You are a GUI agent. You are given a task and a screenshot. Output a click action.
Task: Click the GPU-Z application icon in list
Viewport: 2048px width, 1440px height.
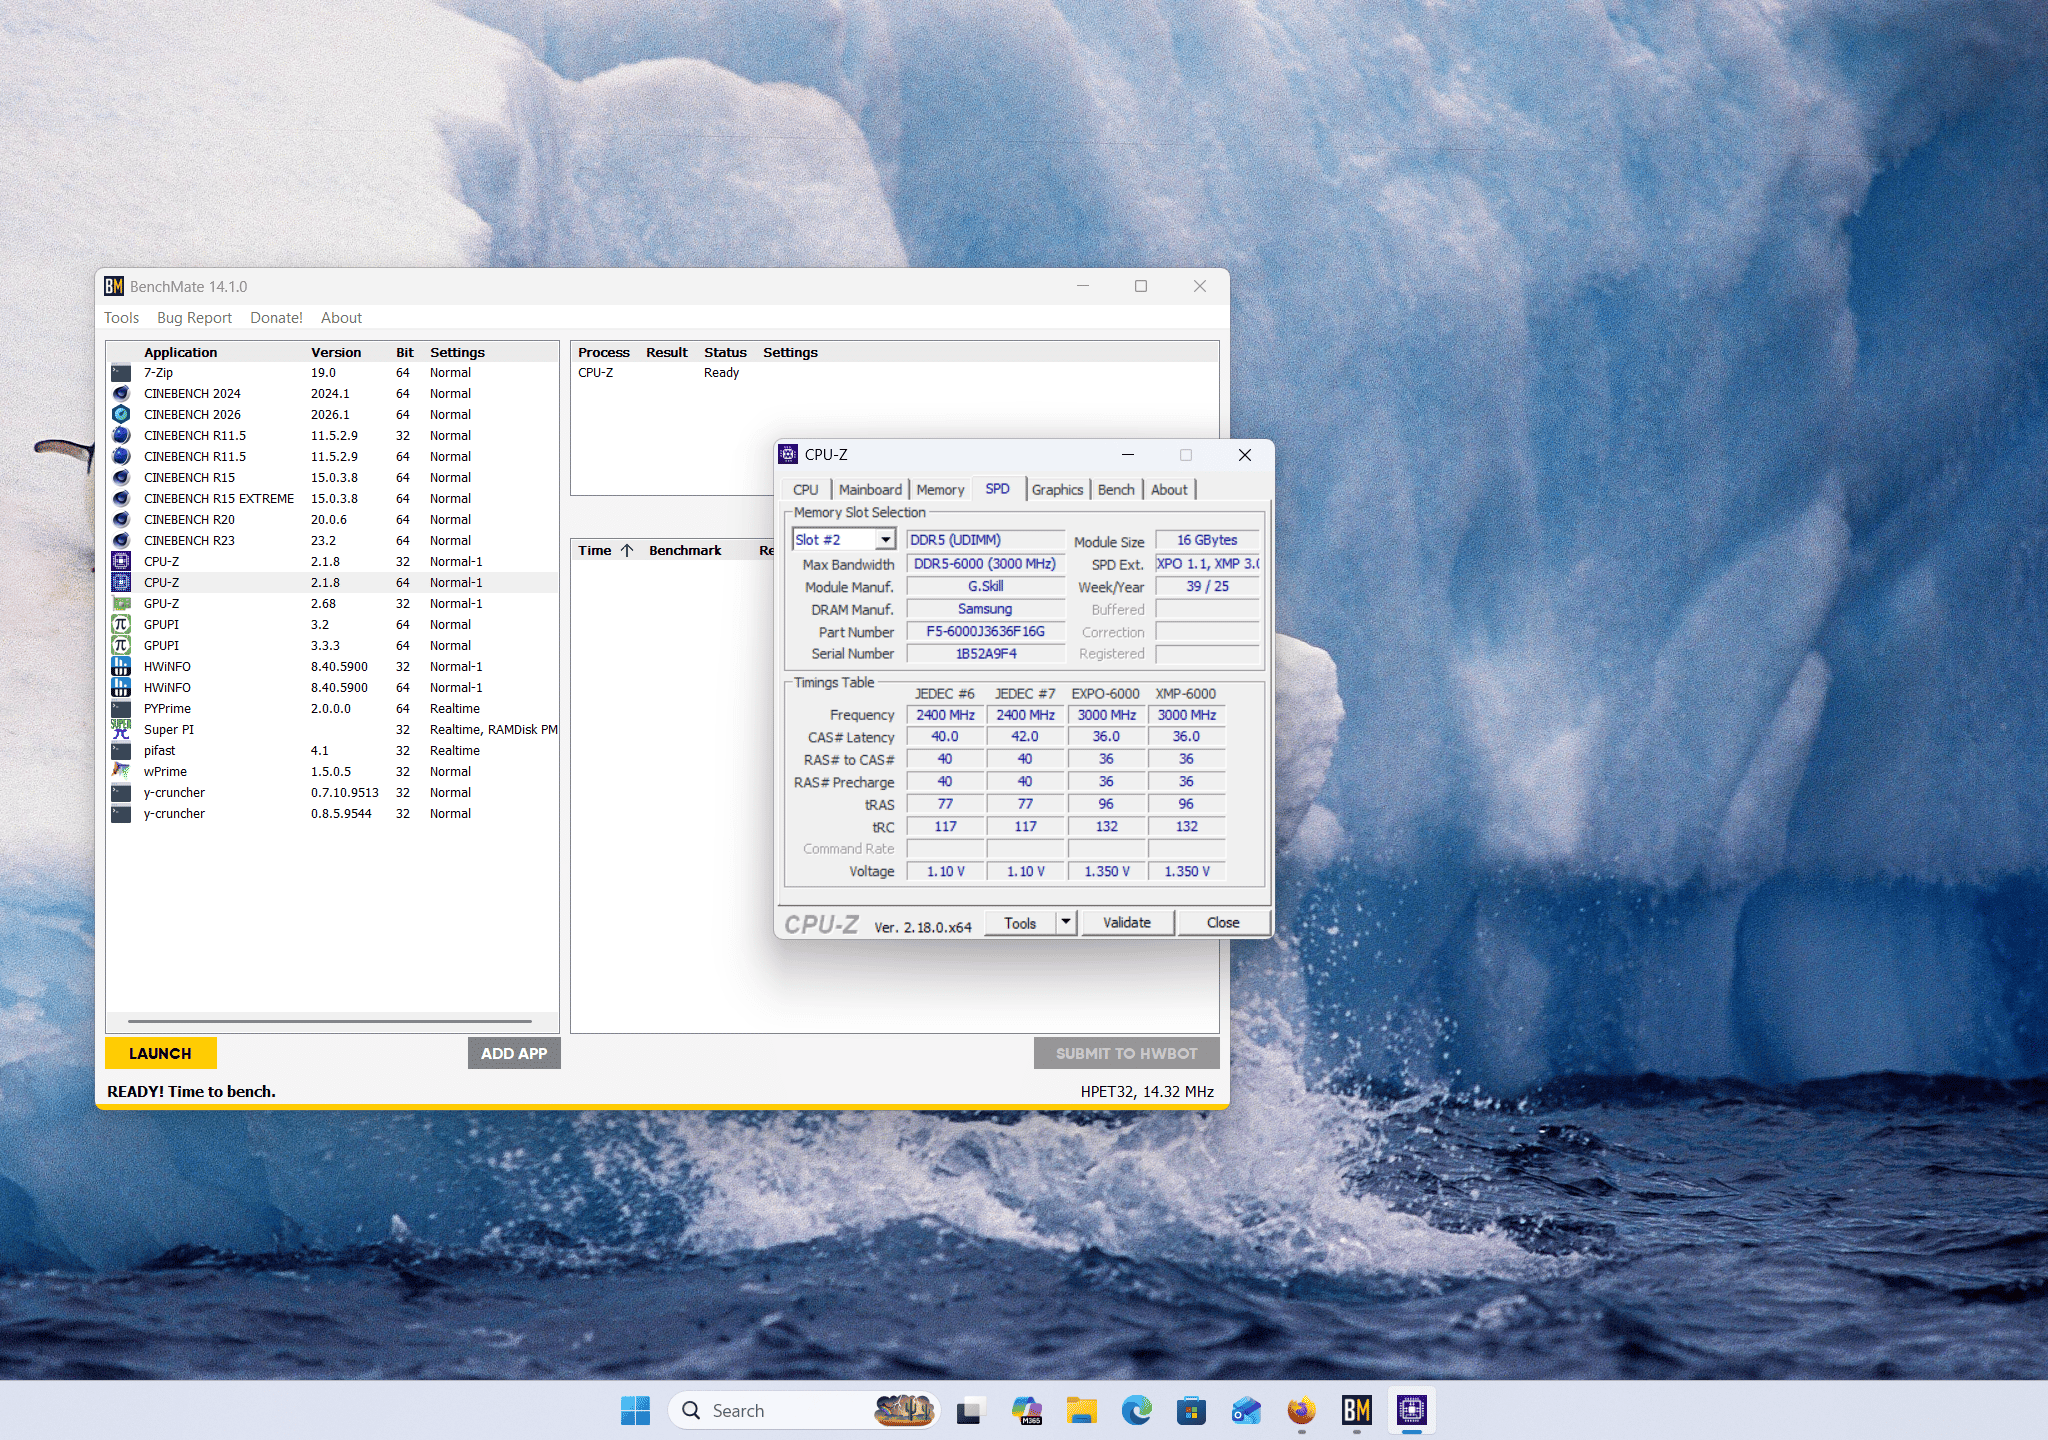click(x=121, y=603)
